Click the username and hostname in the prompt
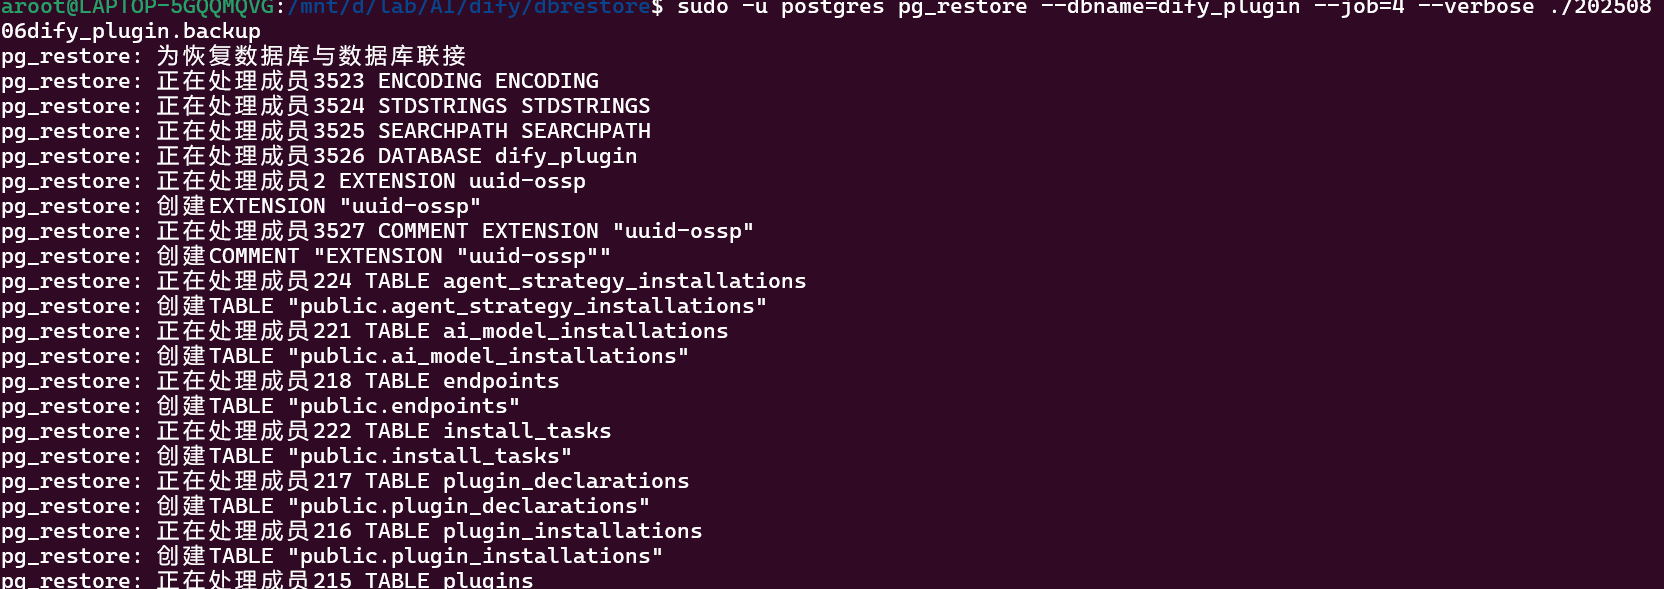The width and height of the screenshot is (1664, 589). click(x=142, y=7)
